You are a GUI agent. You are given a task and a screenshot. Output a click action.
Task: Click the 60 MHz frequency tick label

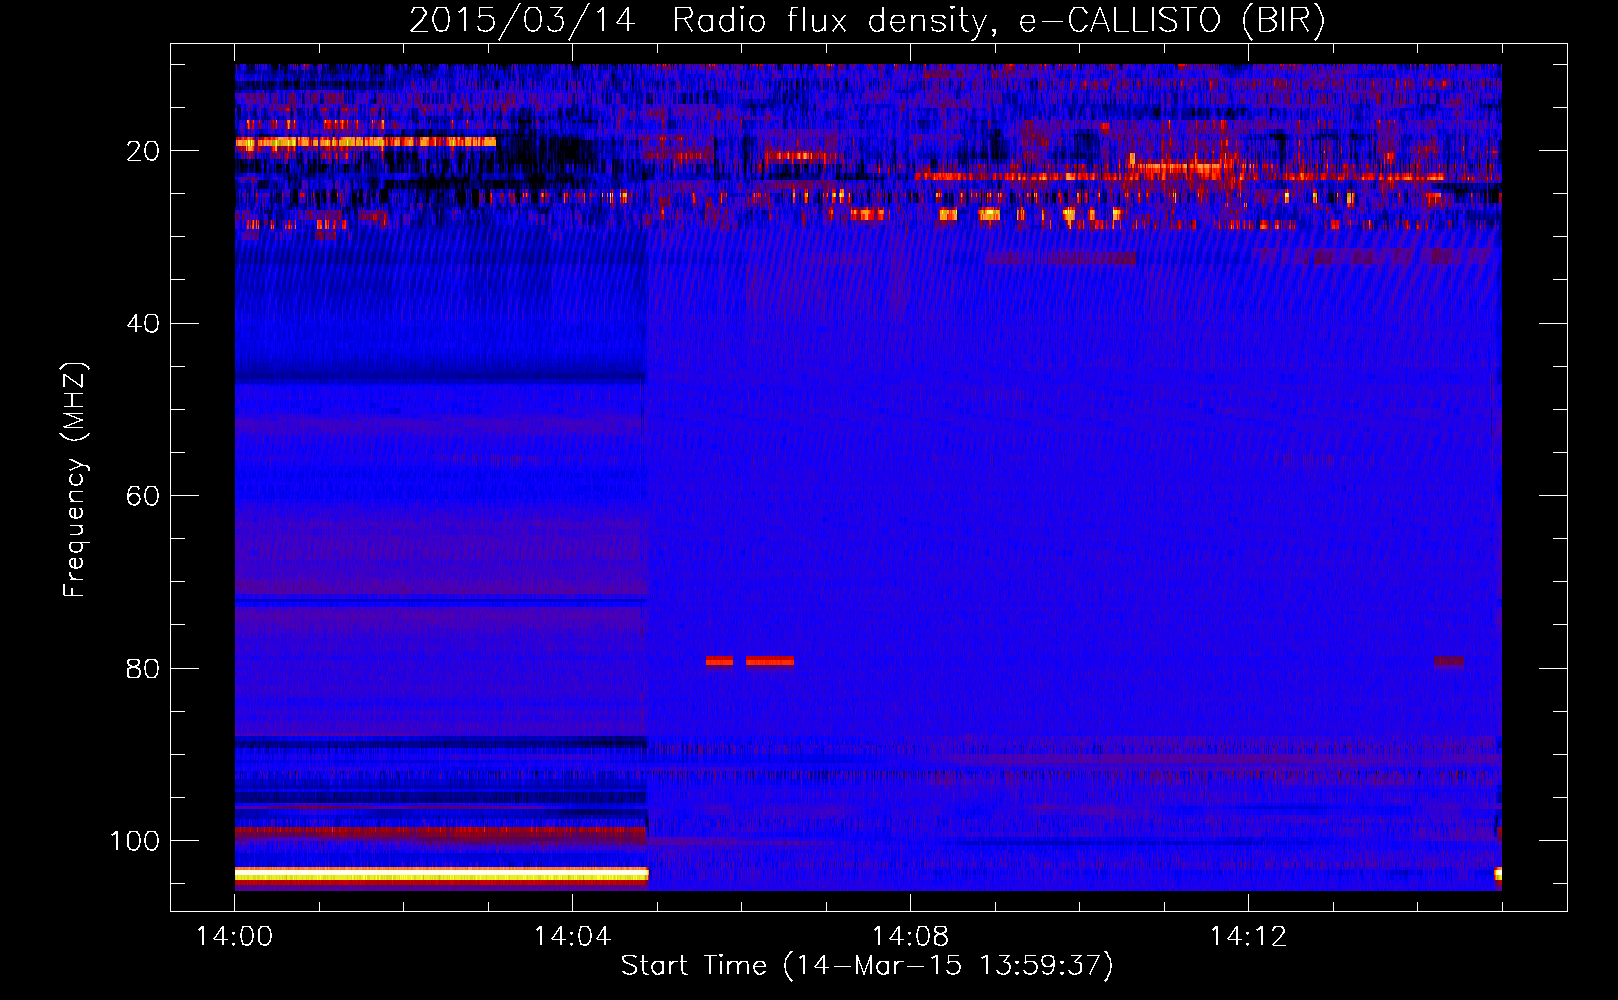tap(143, 496)
